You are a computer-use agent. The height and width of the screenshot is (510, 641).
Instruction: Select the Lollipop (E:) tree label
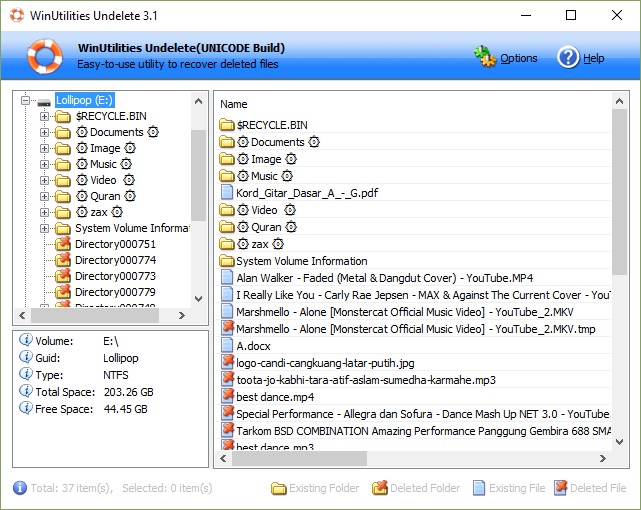[84, 100]
